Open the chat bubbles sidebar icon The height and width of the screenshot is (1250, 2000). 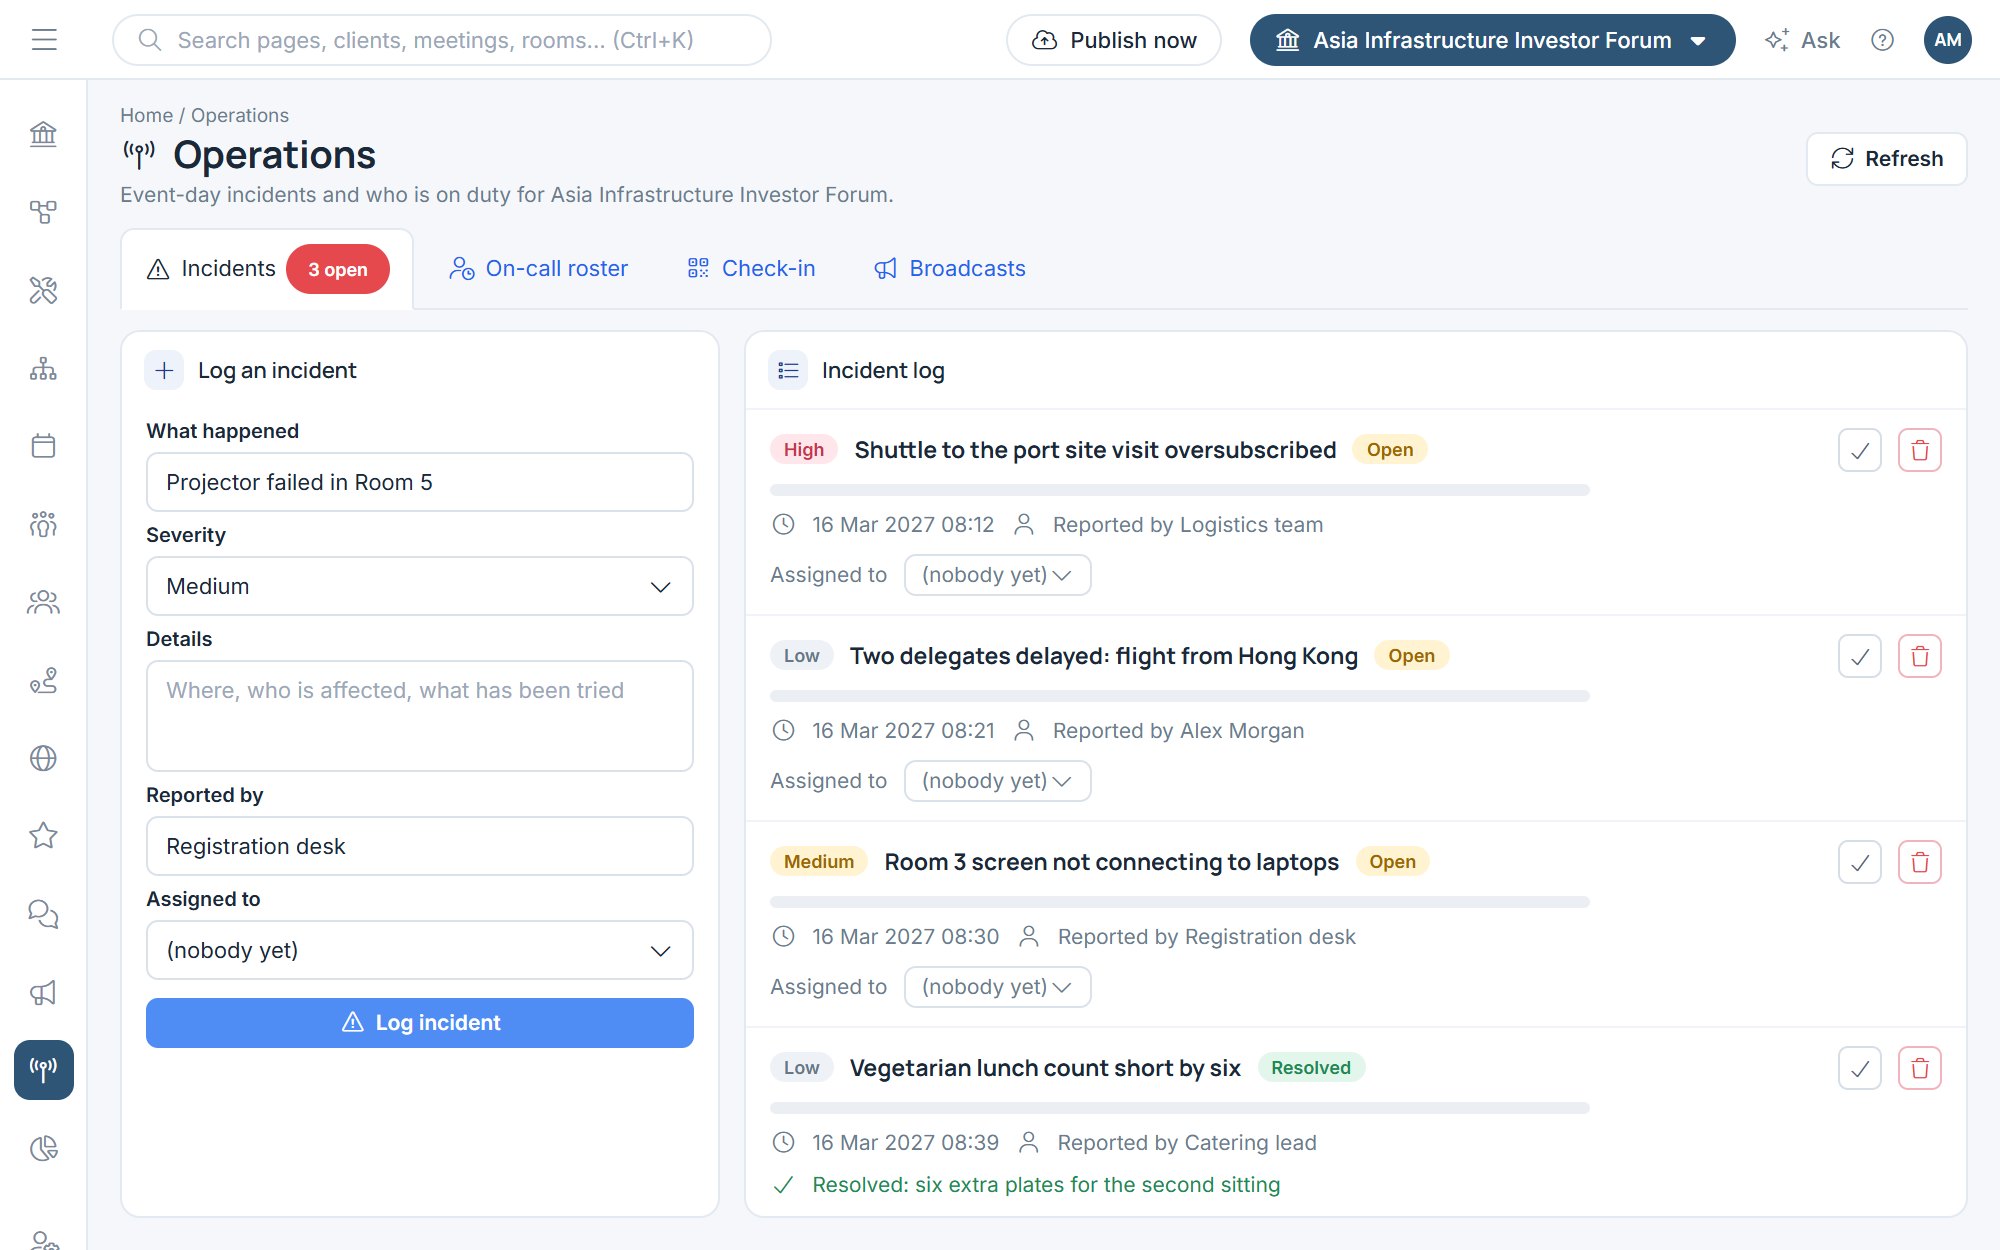pos(43,913)
